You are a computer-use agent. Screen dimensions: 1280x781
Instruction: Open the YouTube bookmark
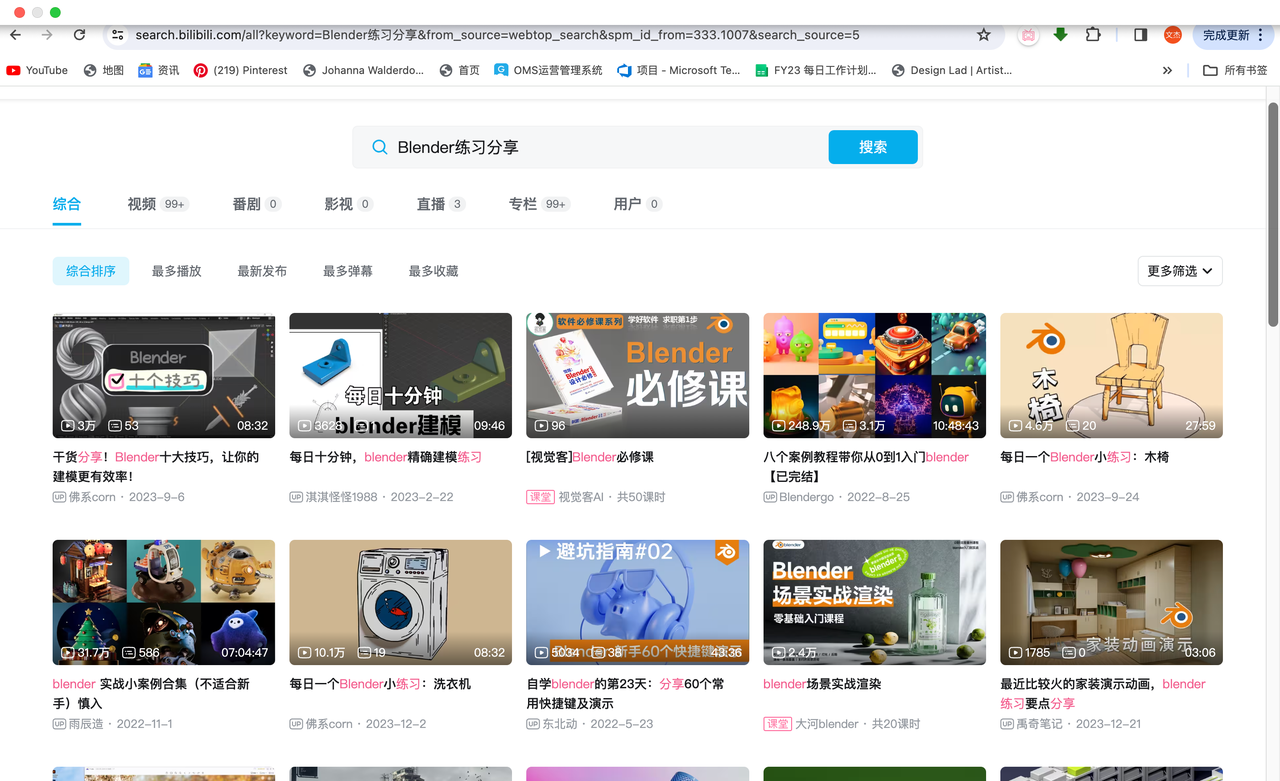coord(37,70)
